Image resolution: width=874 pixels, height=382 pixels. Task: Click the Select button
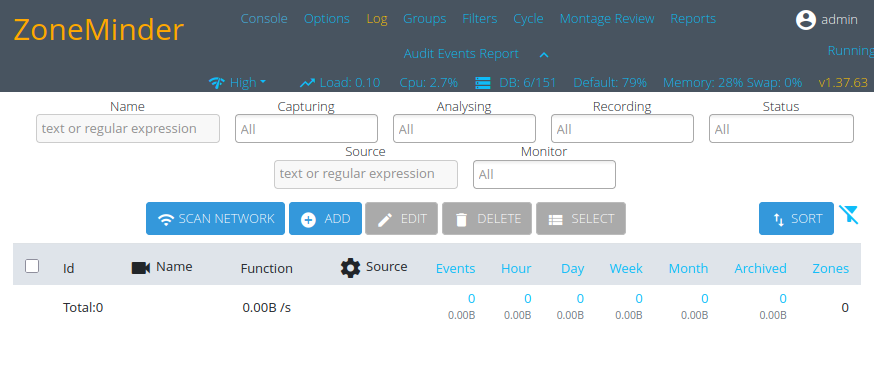click(x=581, y=219)
